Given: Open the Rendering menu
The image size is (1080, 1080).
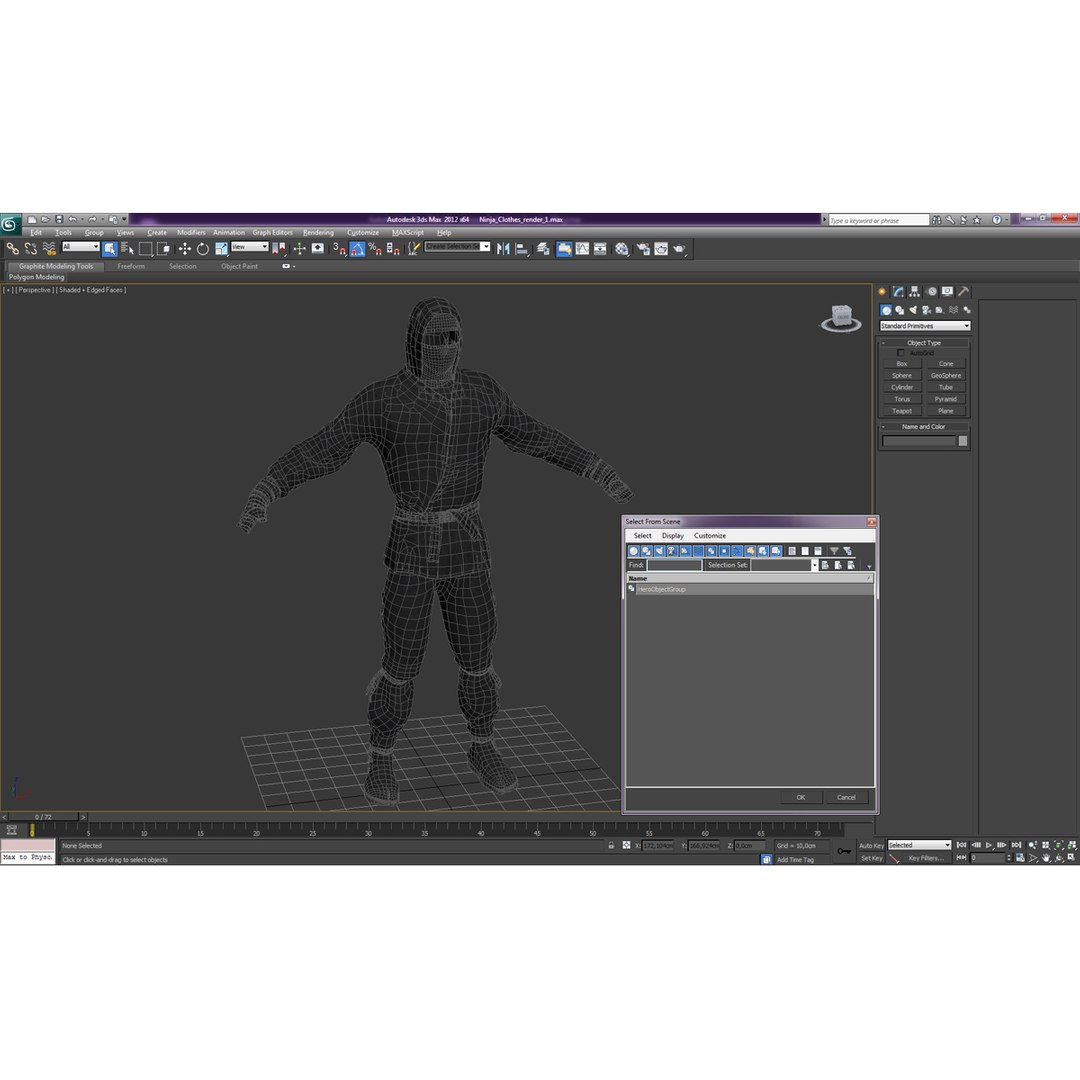Looking at the screenshot, I should coord(318,233).
